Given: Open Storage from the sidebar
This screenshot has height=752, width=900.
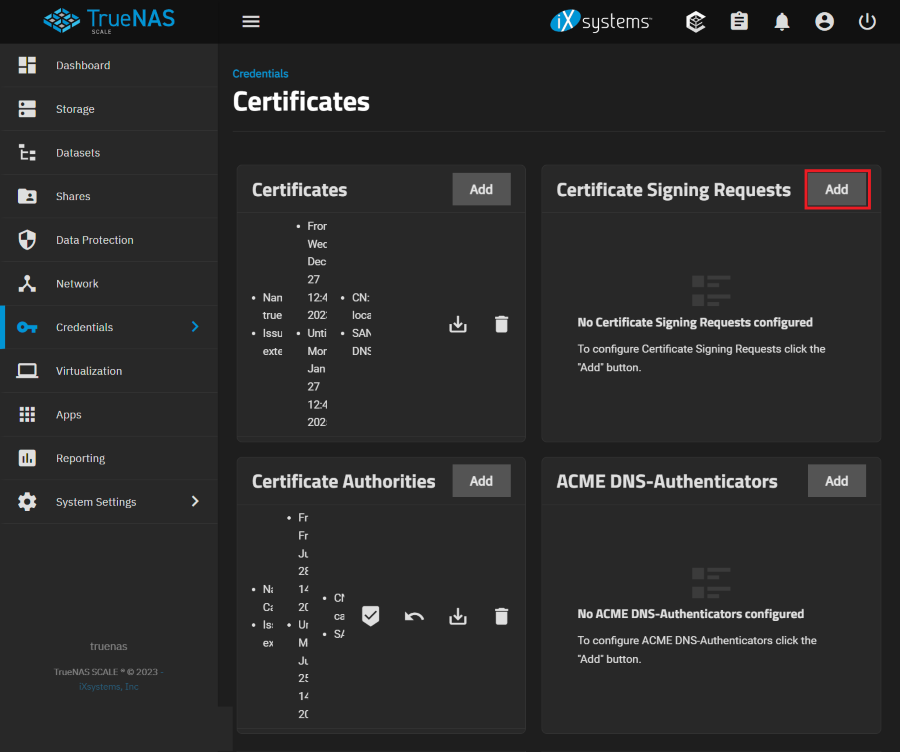Looking at the screenshot, I should pyautogui.click(x=75, y=109).
